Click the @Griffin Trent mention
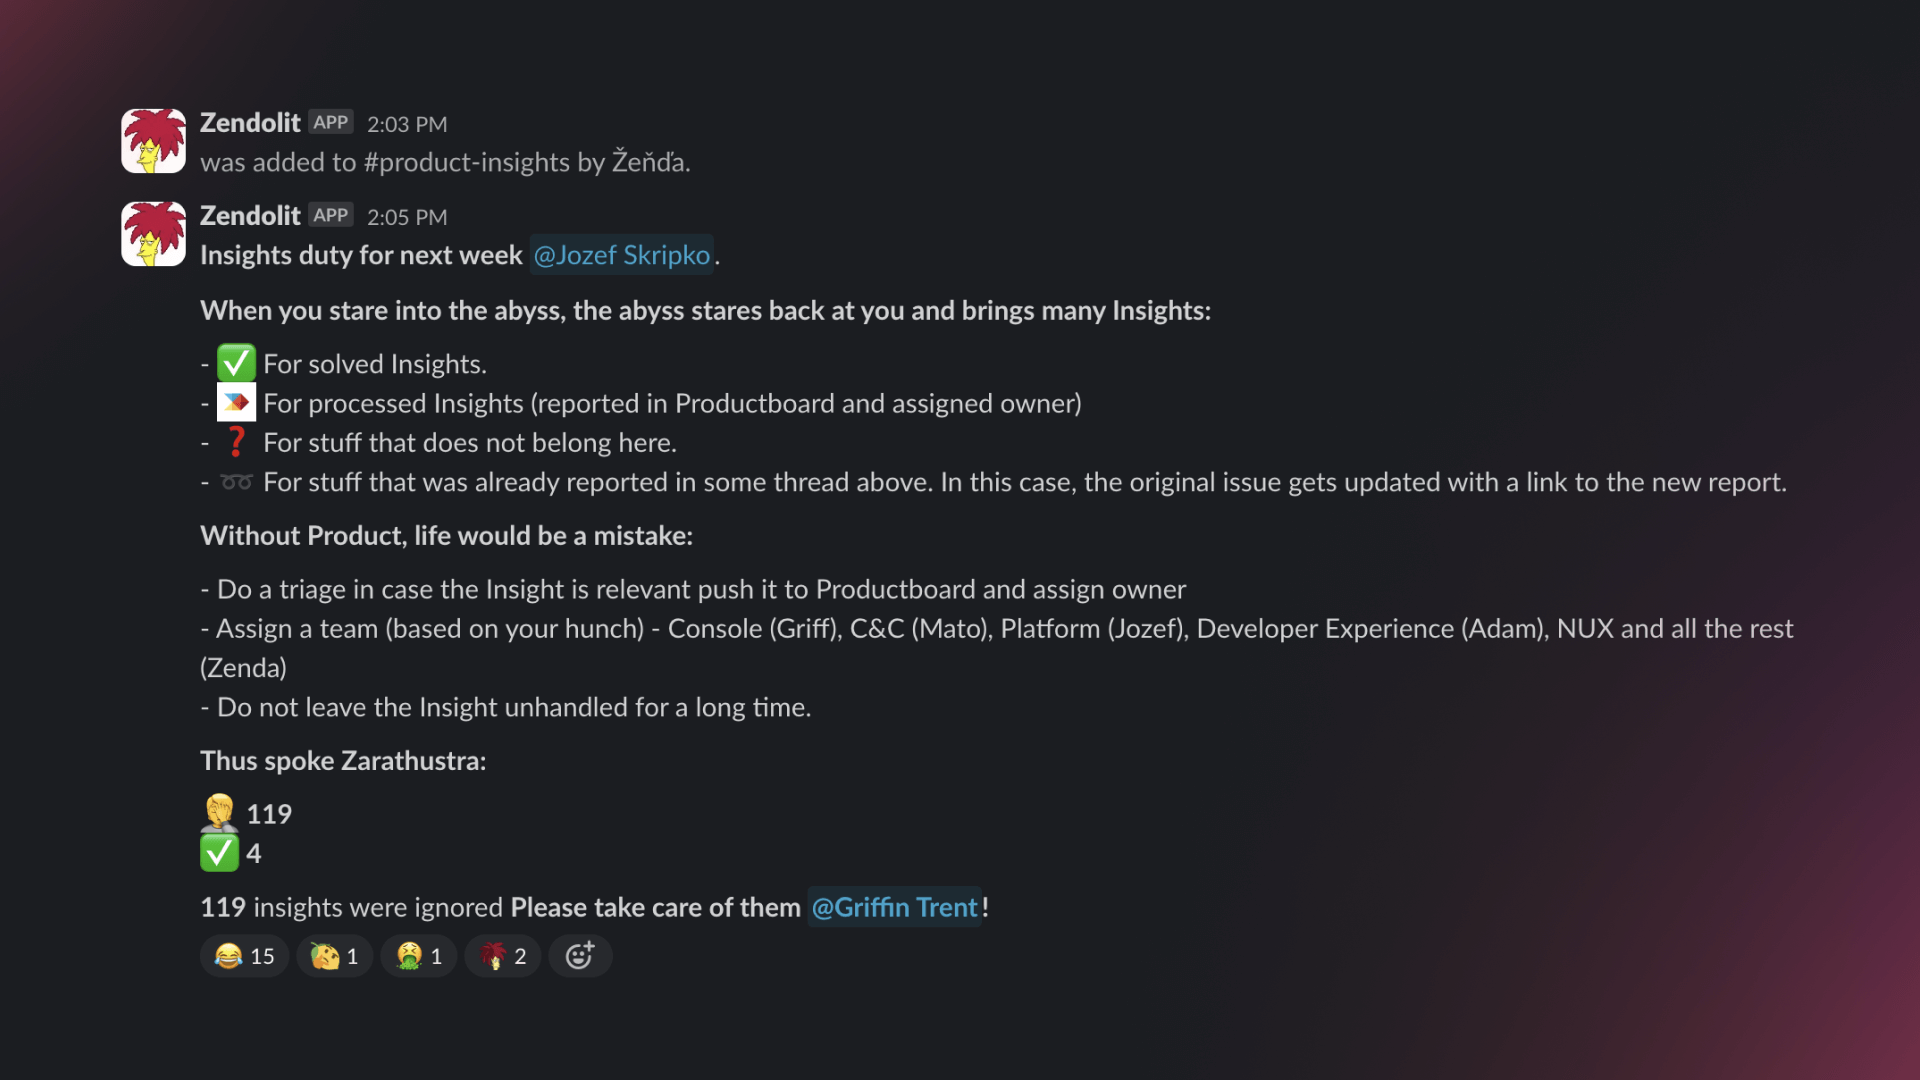 point(894,907)
